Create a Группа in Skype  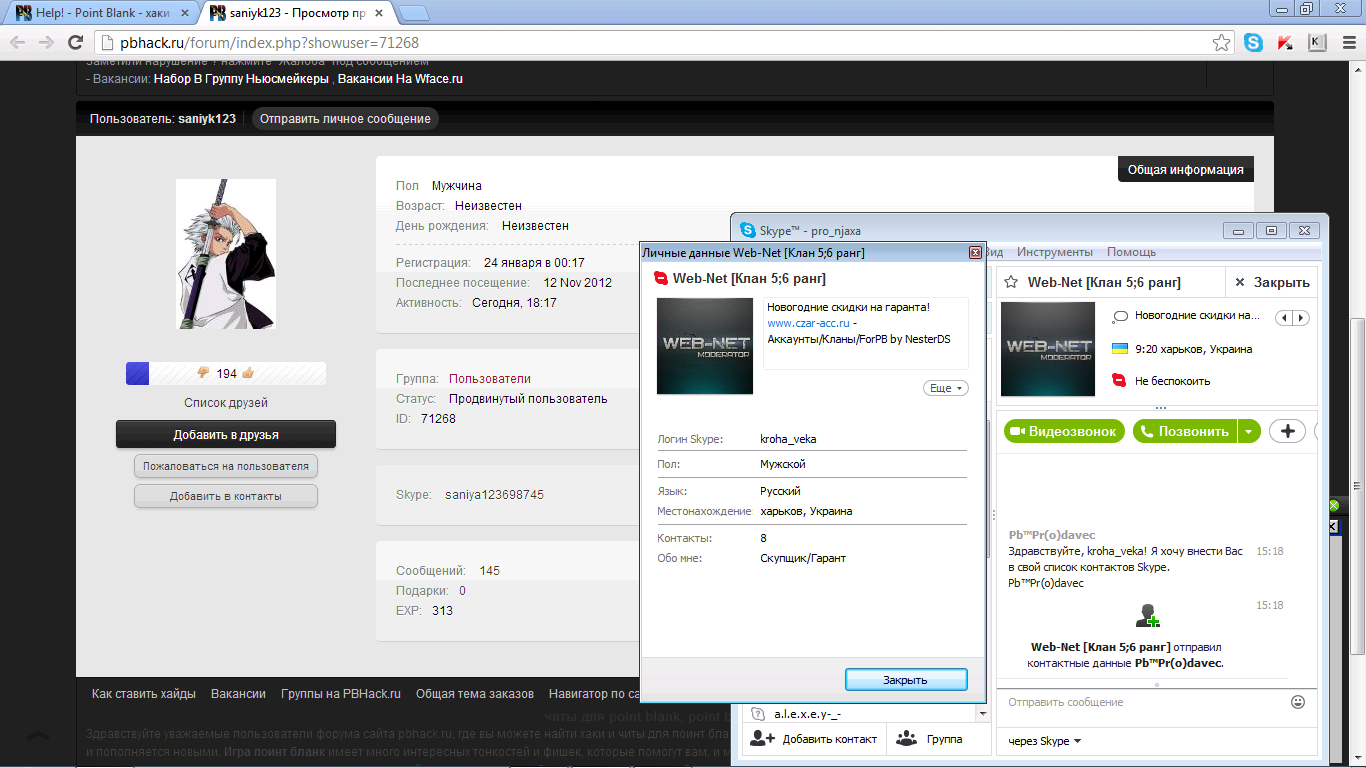pyautogui.click(x=929, y=739)
